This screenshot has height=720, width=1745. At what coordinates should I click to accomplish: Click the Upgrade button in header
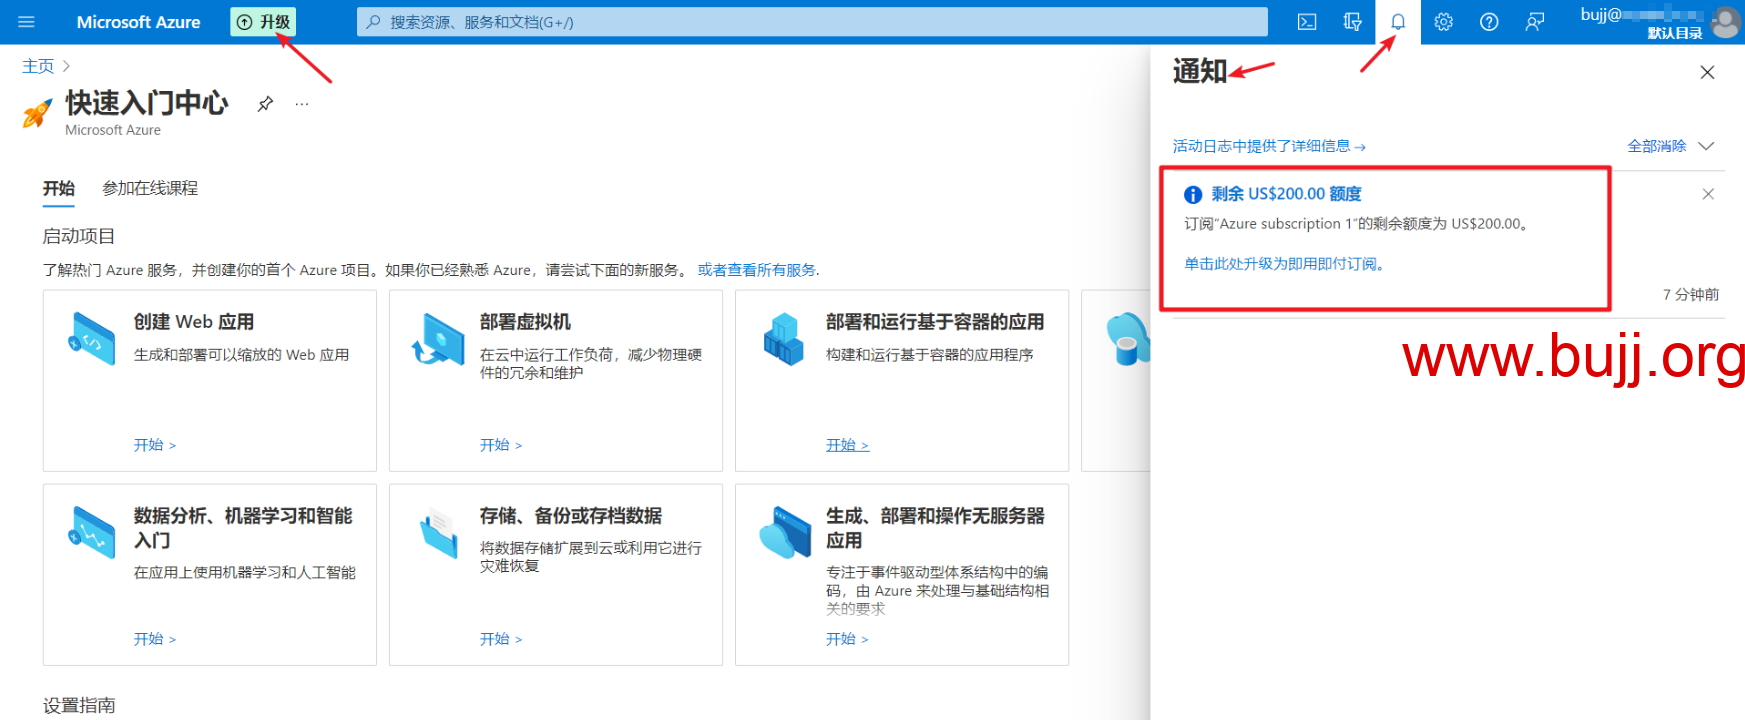(264, 22)
